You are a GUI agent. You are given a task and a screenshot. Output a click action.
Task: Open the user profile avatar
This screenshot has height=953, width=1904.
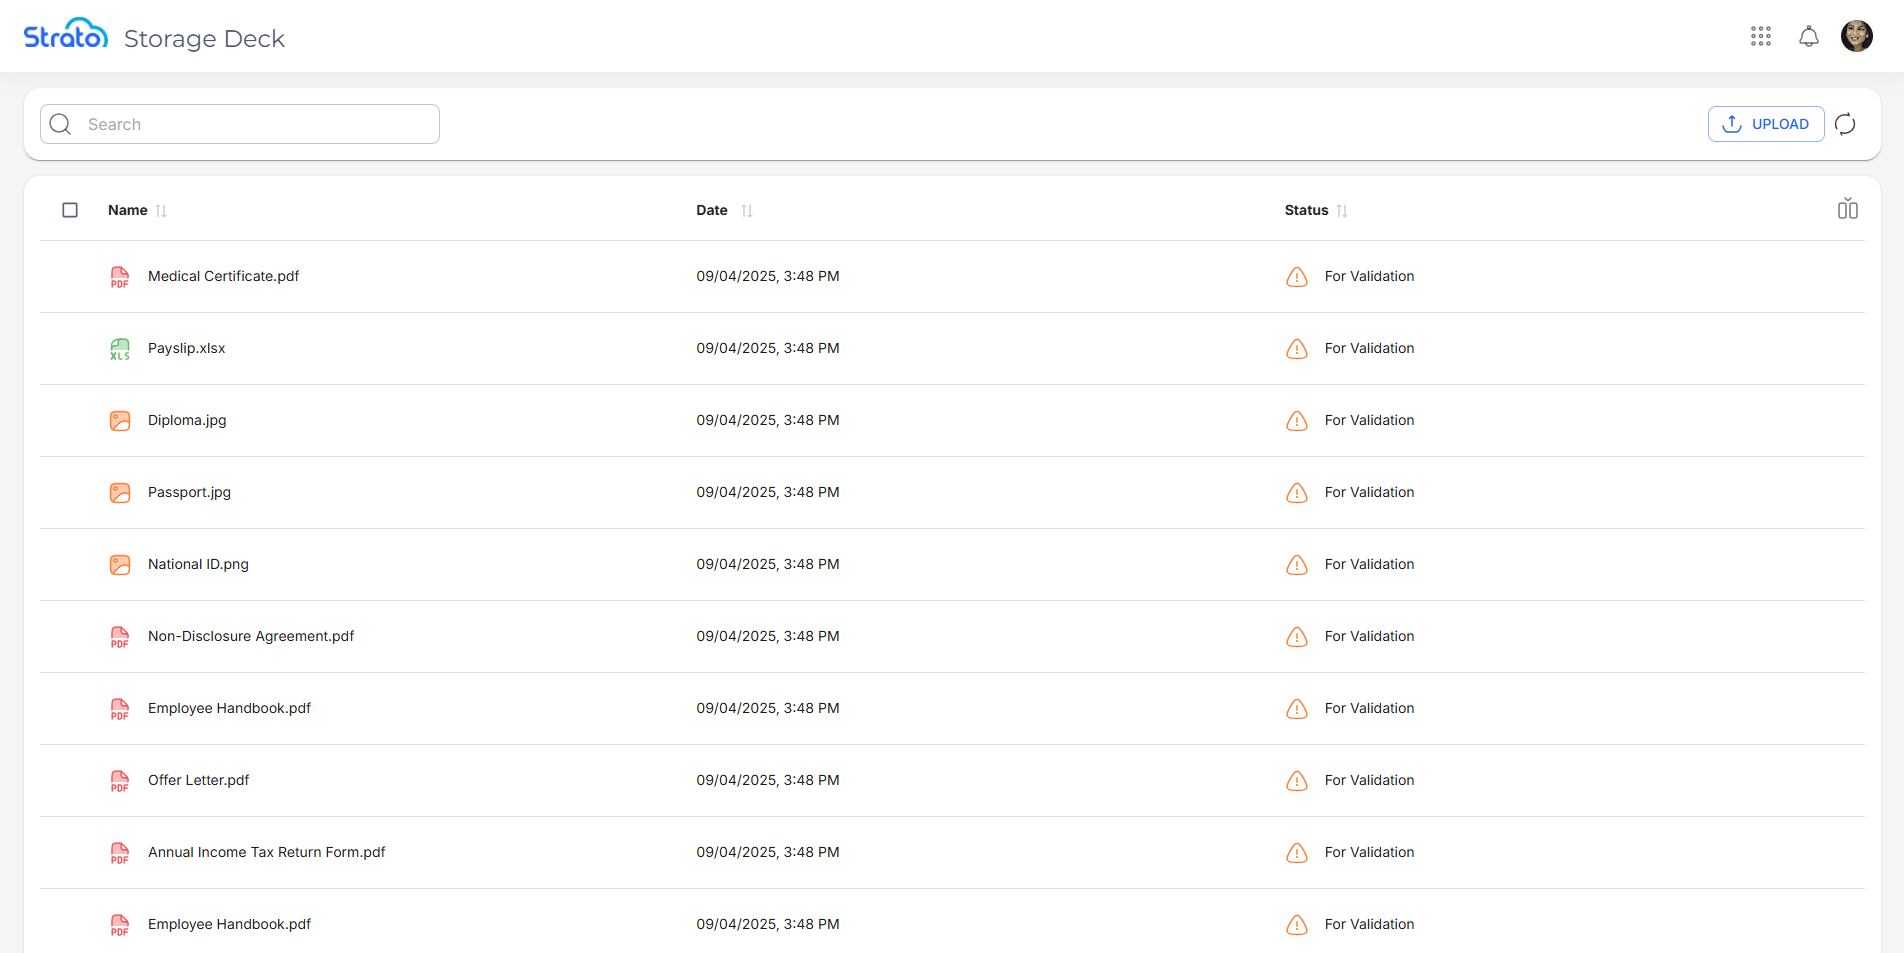(x=1856, y=37)
